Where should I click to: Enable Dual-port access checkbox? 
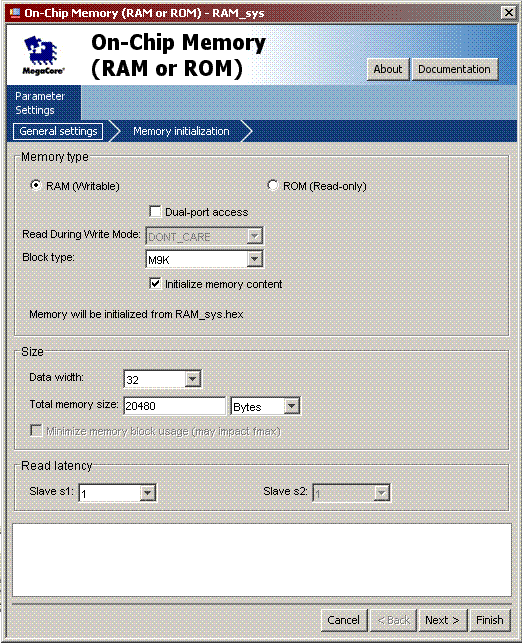click(x=155, y=212)
